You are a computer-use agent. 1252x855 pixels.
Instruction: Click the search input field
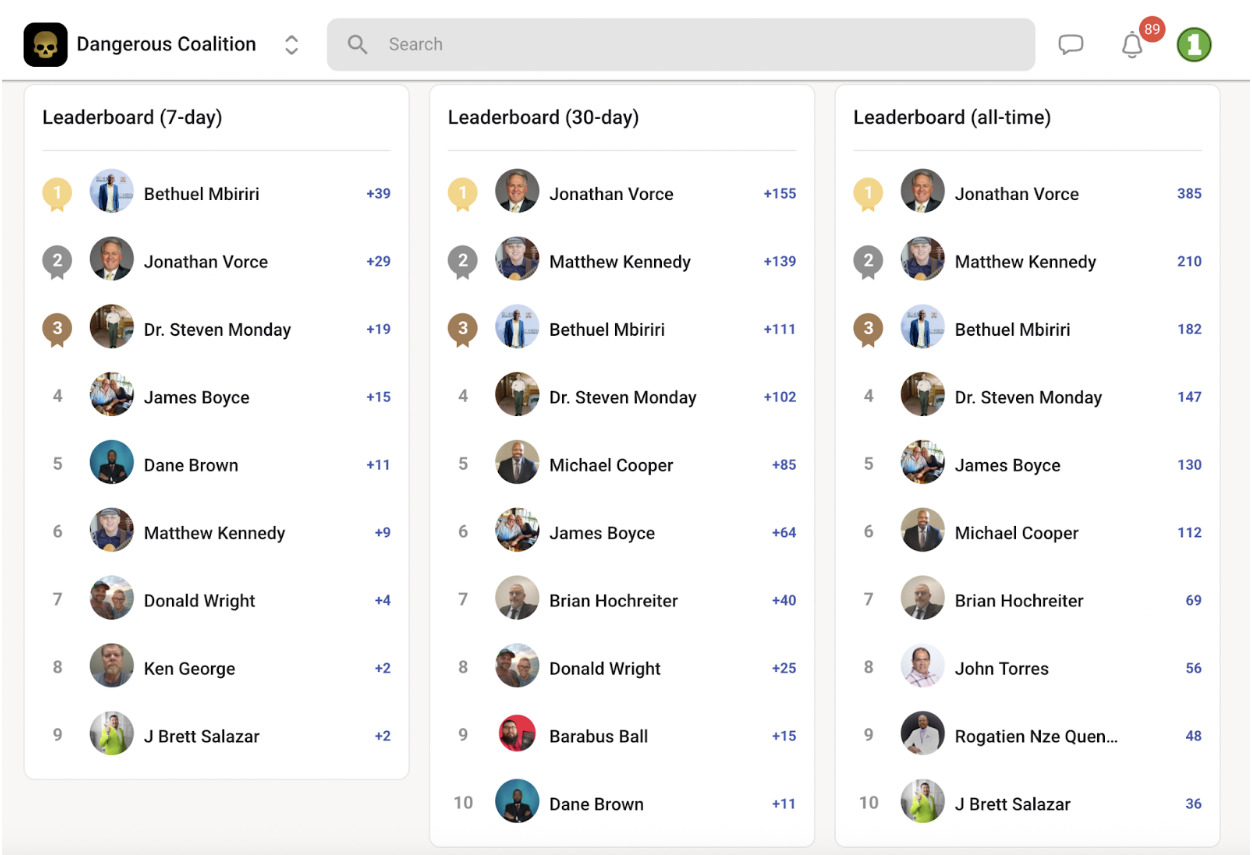(700, 45)
